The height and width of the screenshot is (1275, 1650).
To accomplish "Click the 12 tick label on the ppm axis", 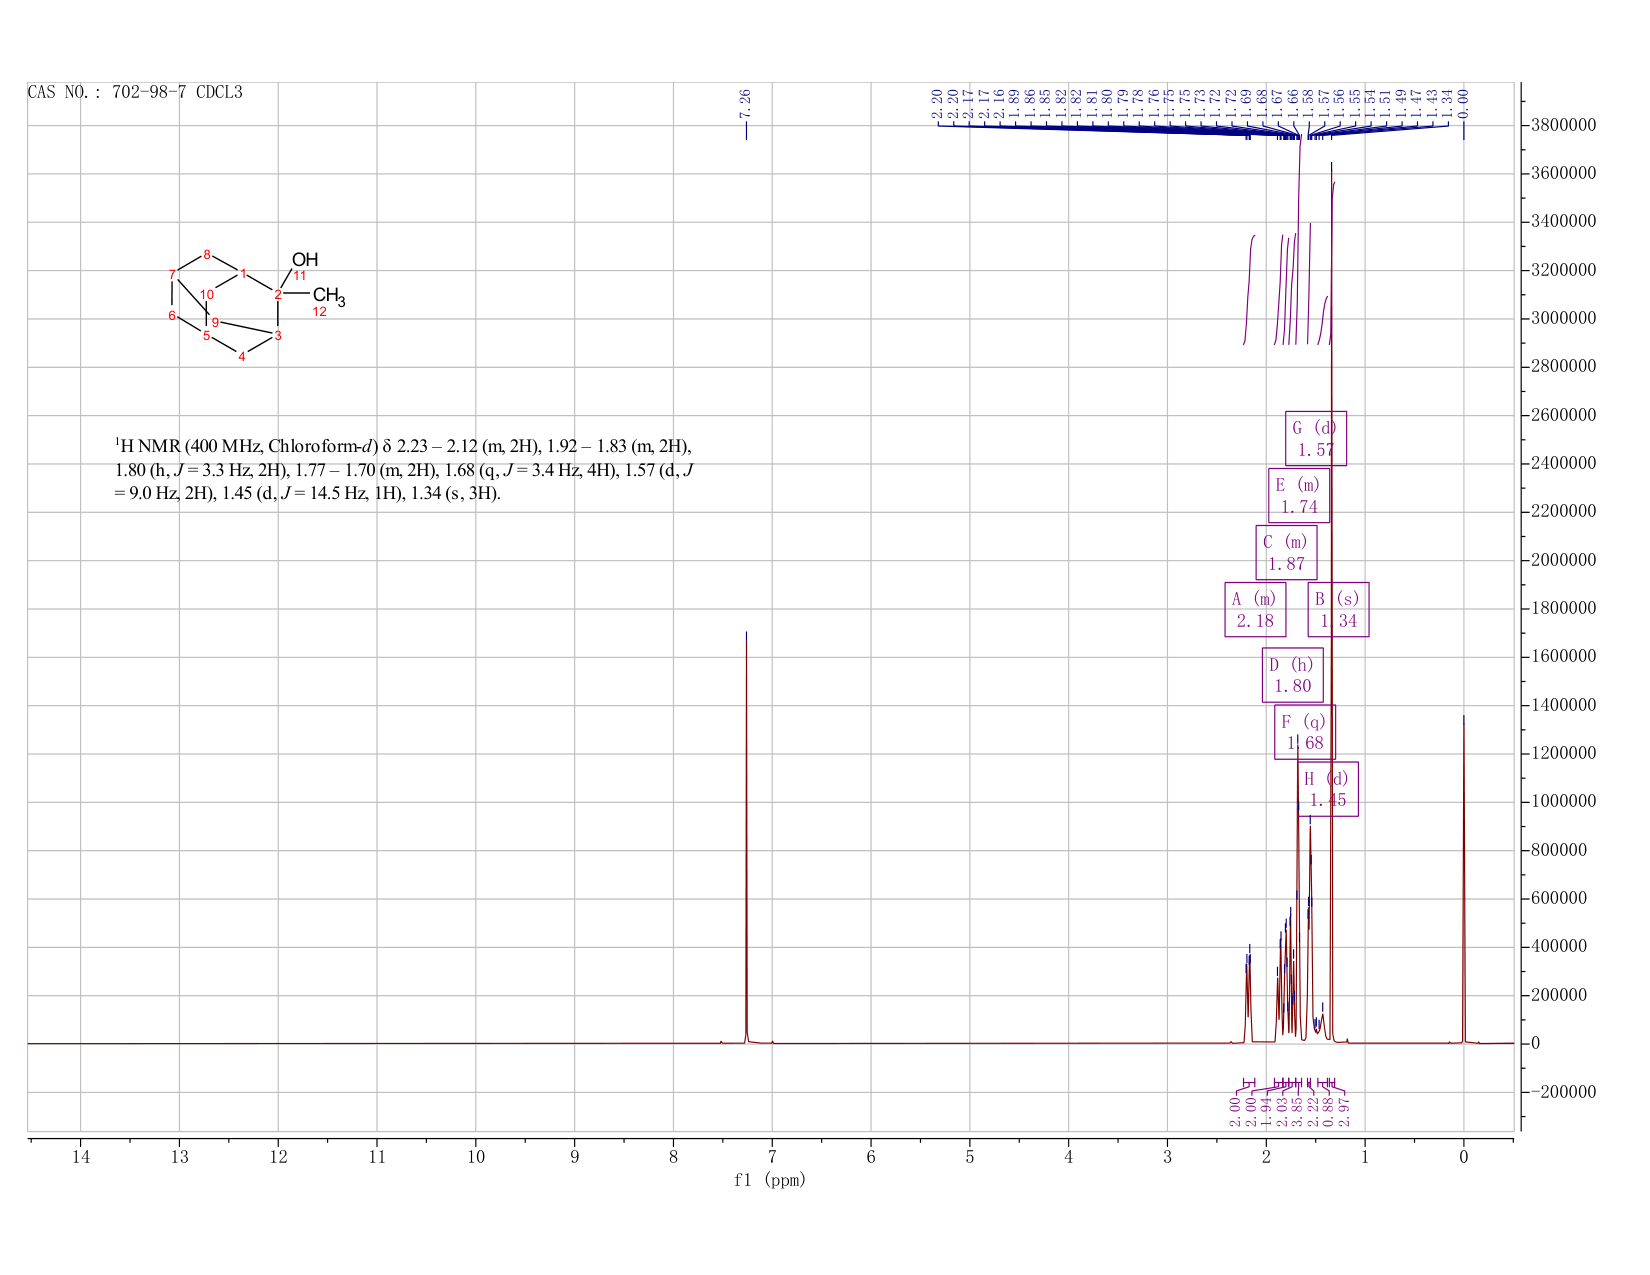I will click(x=278, y=1157).
